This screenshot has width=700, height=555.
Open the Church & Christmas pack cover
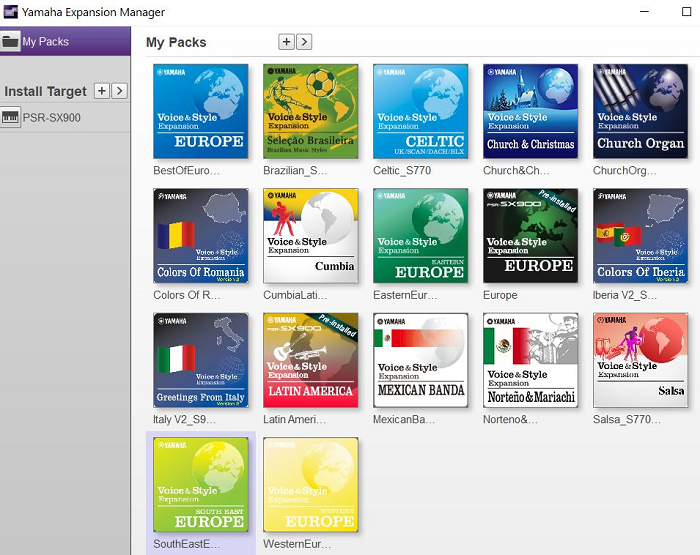530,111
